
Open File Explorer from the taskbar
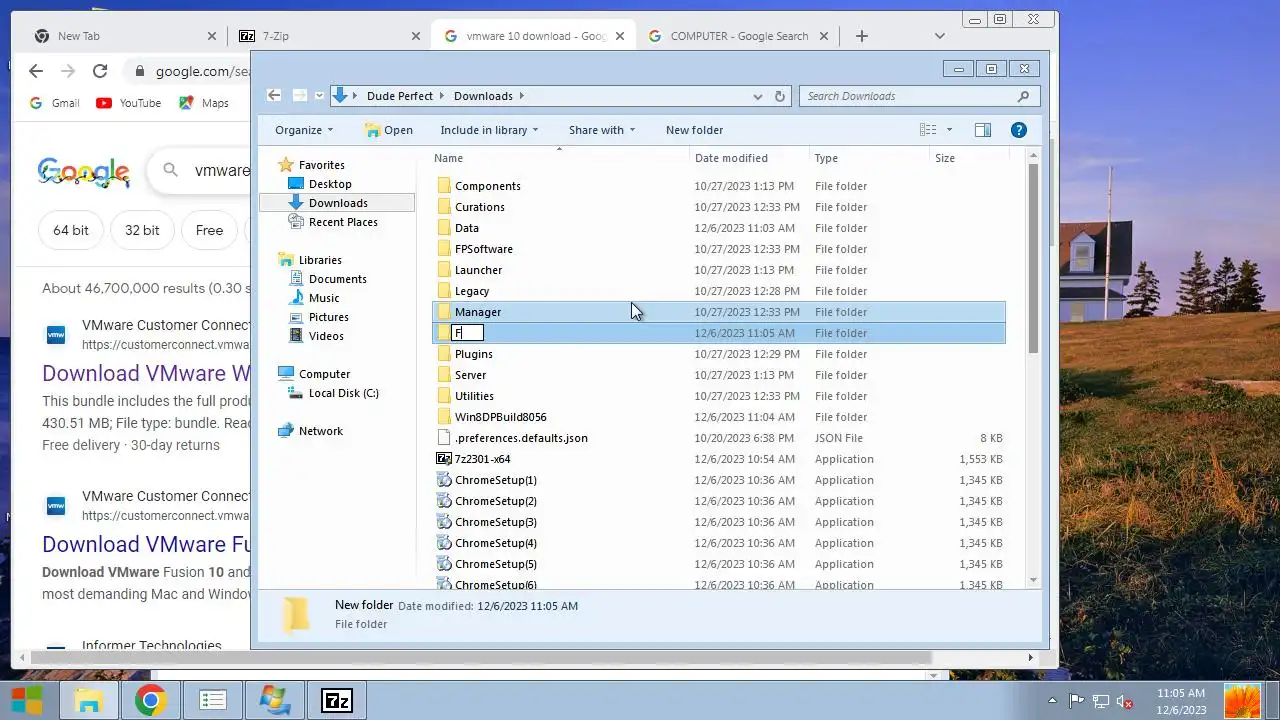point(88,700)
